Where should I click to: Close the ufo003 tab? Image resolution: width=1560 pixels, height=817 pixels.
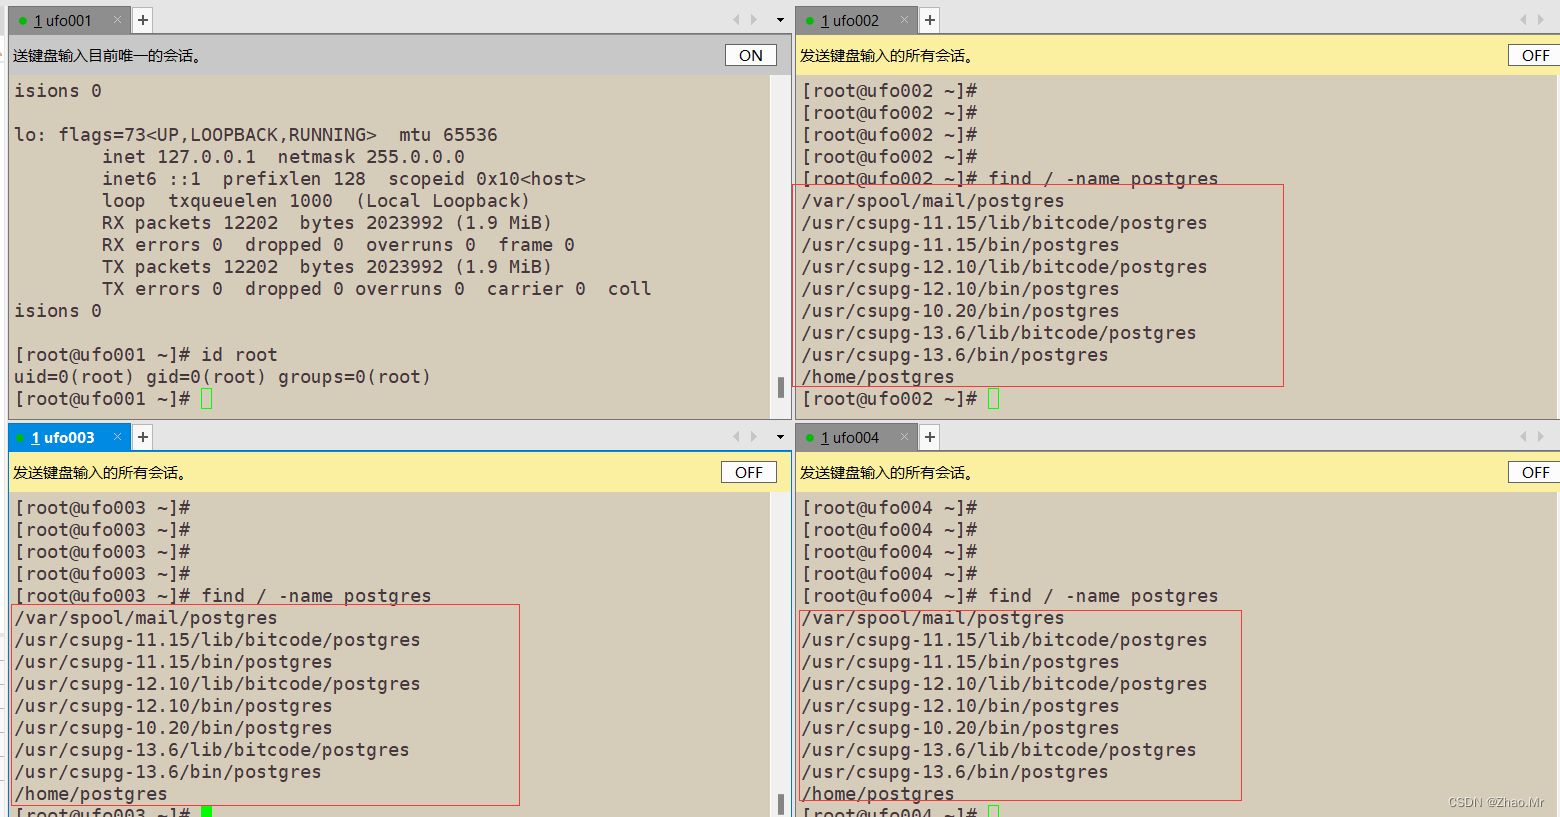(x=118, y=437)
